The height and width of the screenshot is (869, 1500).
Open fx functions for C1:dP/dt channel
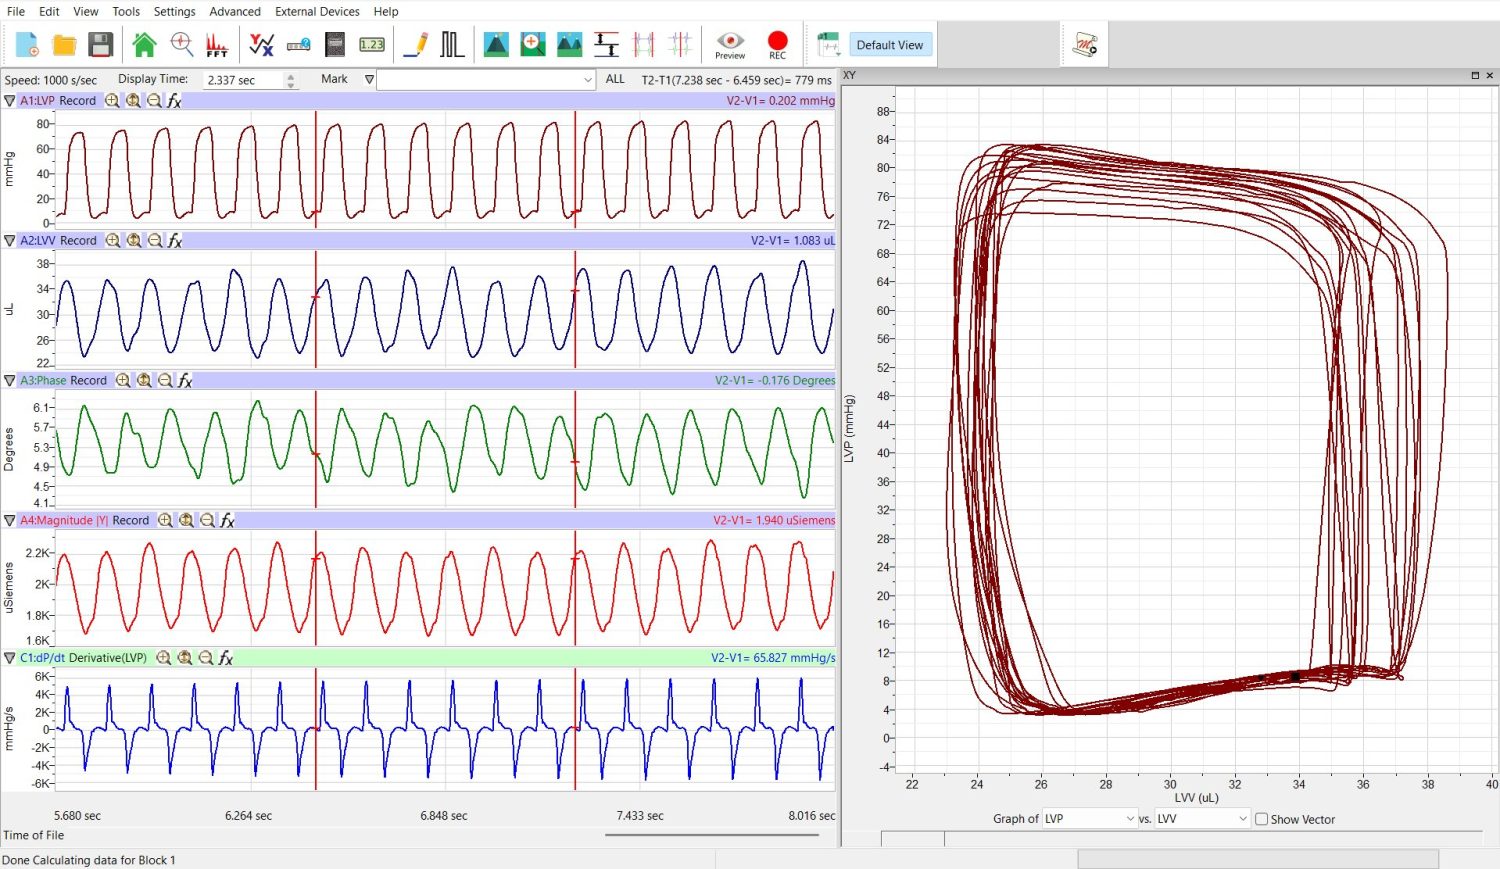(x=226, y=658)
